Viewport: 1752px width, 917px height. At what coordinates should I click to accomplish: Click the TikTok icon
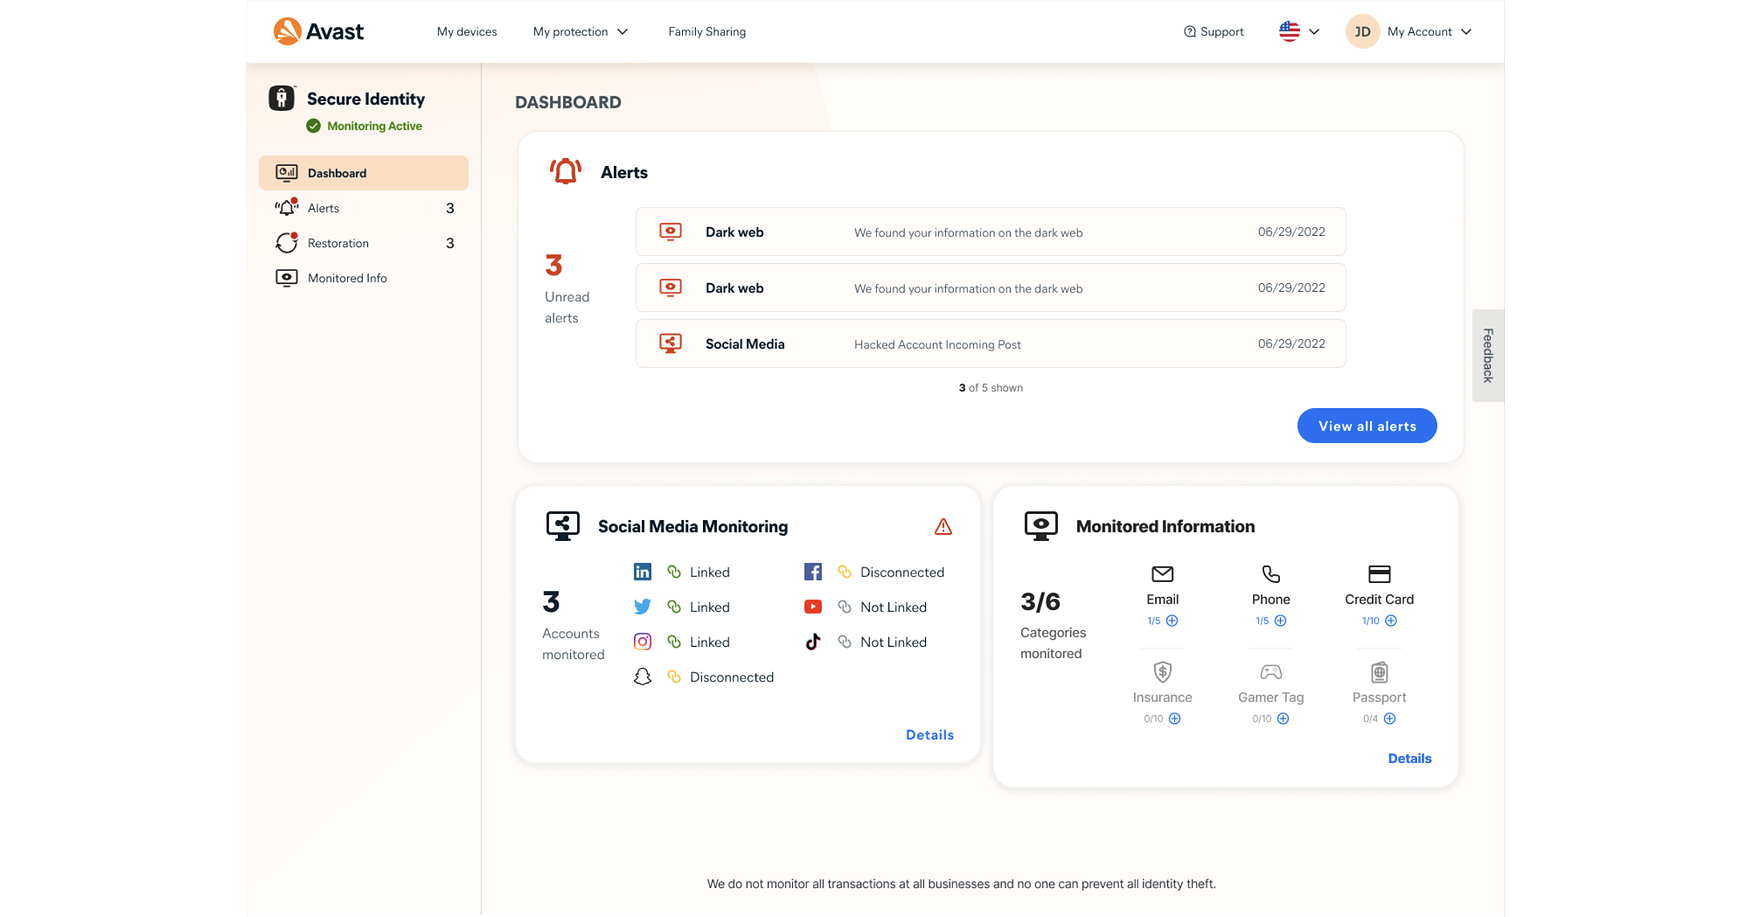(813, 642)
